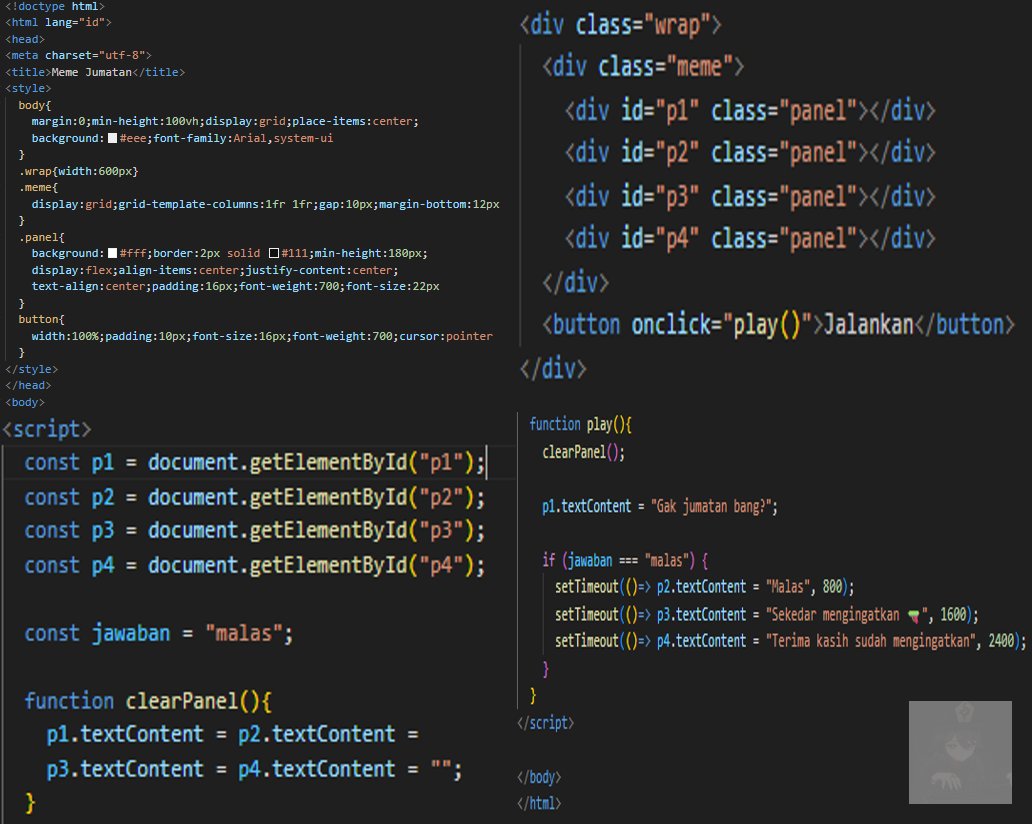Click the opening <style> tag

[28, 88]
